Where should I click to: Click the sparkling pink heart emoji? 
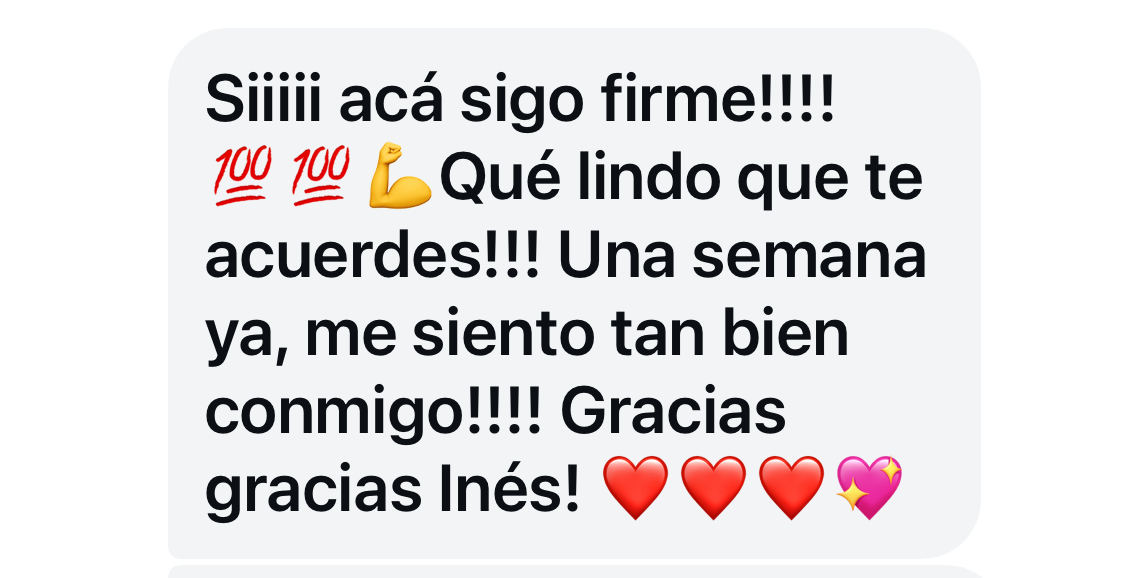coord(870,487)
